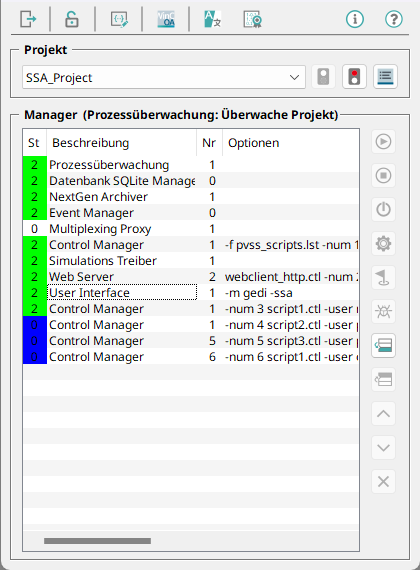The image size is (420, 570).
Task: Click the unlock padlock toolbar icon
Action: click(72, 19)
